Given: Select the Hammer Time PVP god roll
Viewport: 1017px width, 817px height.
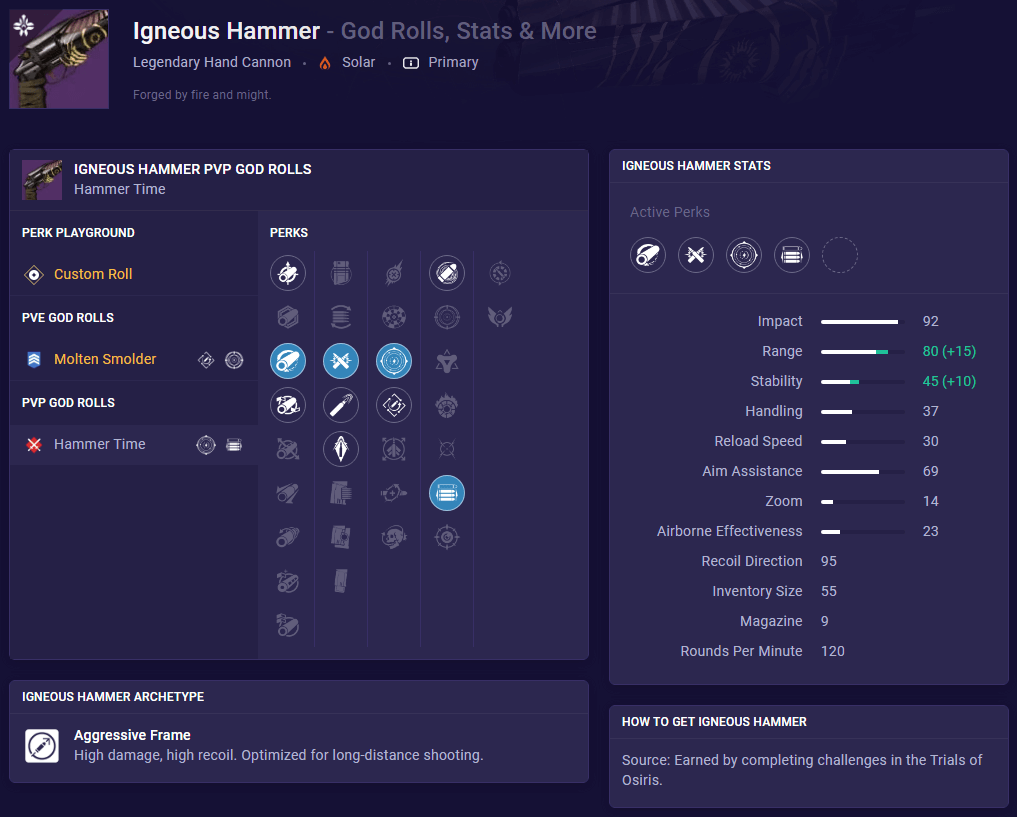Looking at the screenshot, I should pyautogui.click(x=99, y=445).
